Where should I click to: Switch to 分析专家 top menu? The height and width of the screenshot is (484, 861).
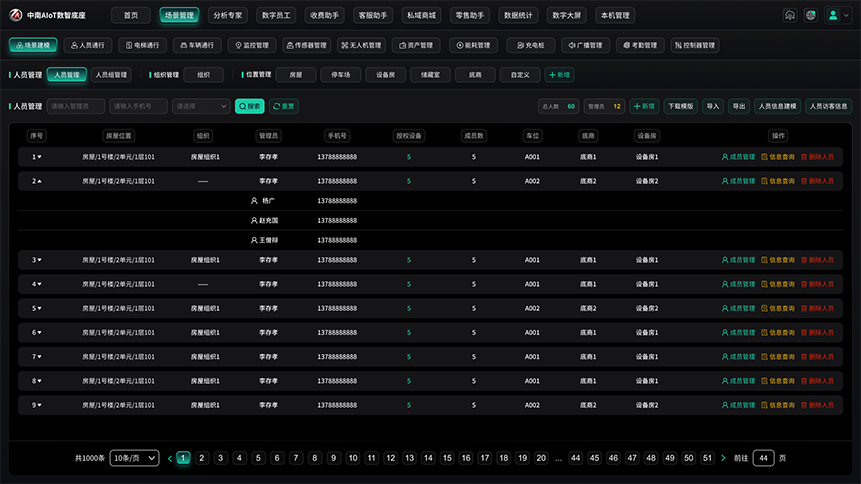click(x=228, y=15)
